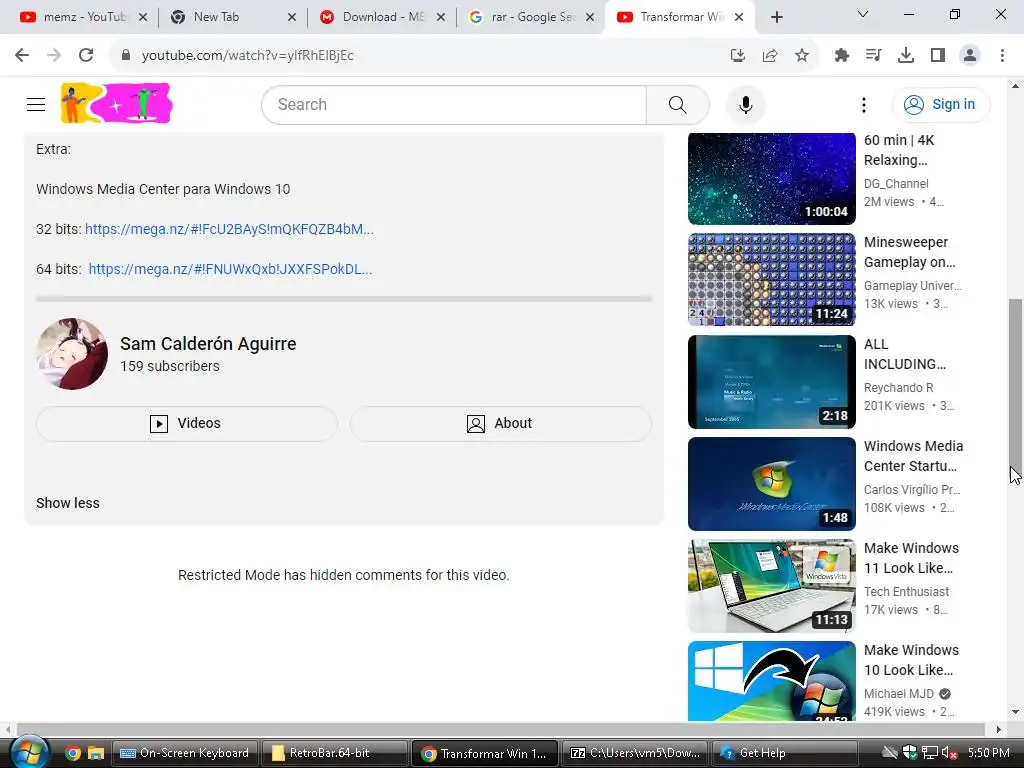This screenshot has height=768, width=1024.
Task: Click the muted volume tray icon
Action: (x=950, y=753)
